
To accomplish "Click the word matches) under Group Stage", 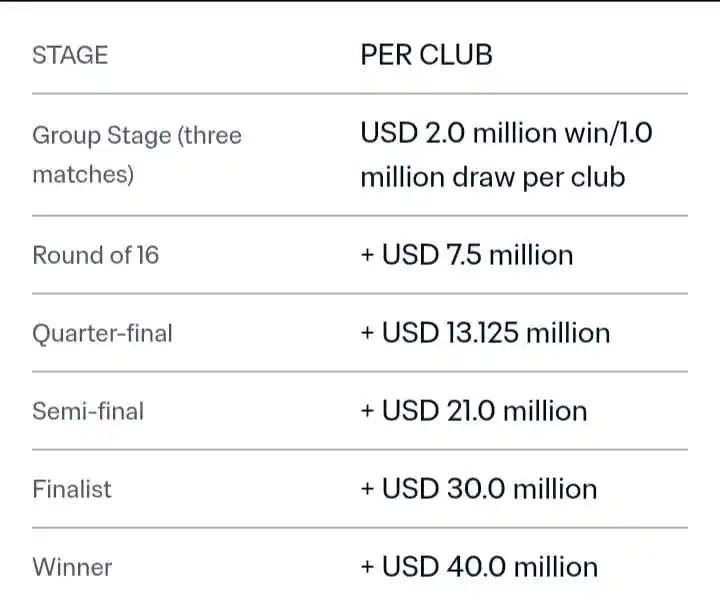I will tap(83, 175).
